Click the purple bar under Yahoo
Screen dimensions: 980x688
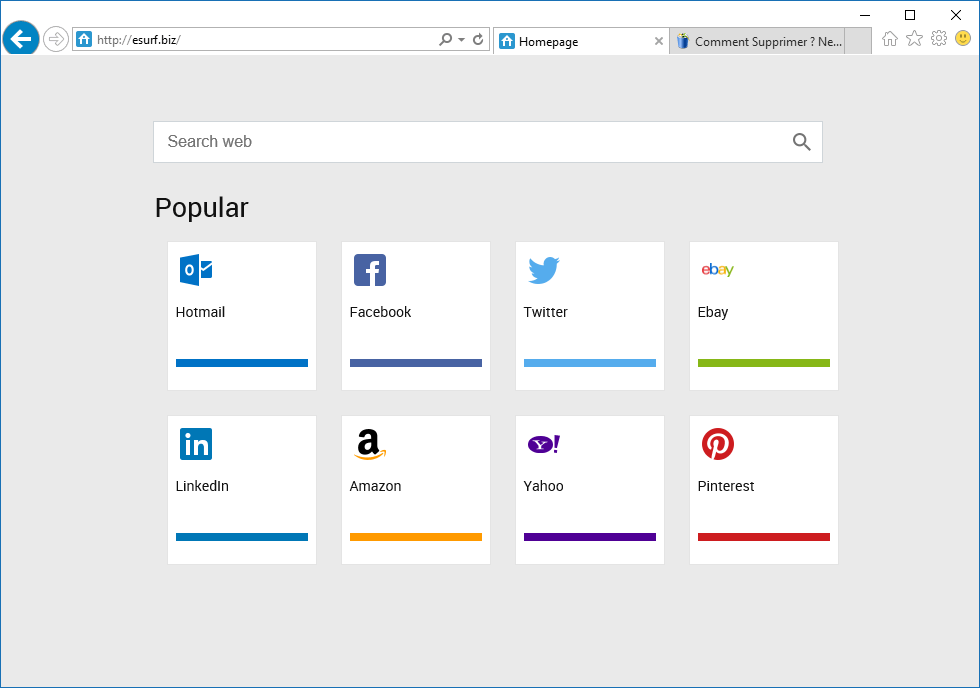[590, 537]
